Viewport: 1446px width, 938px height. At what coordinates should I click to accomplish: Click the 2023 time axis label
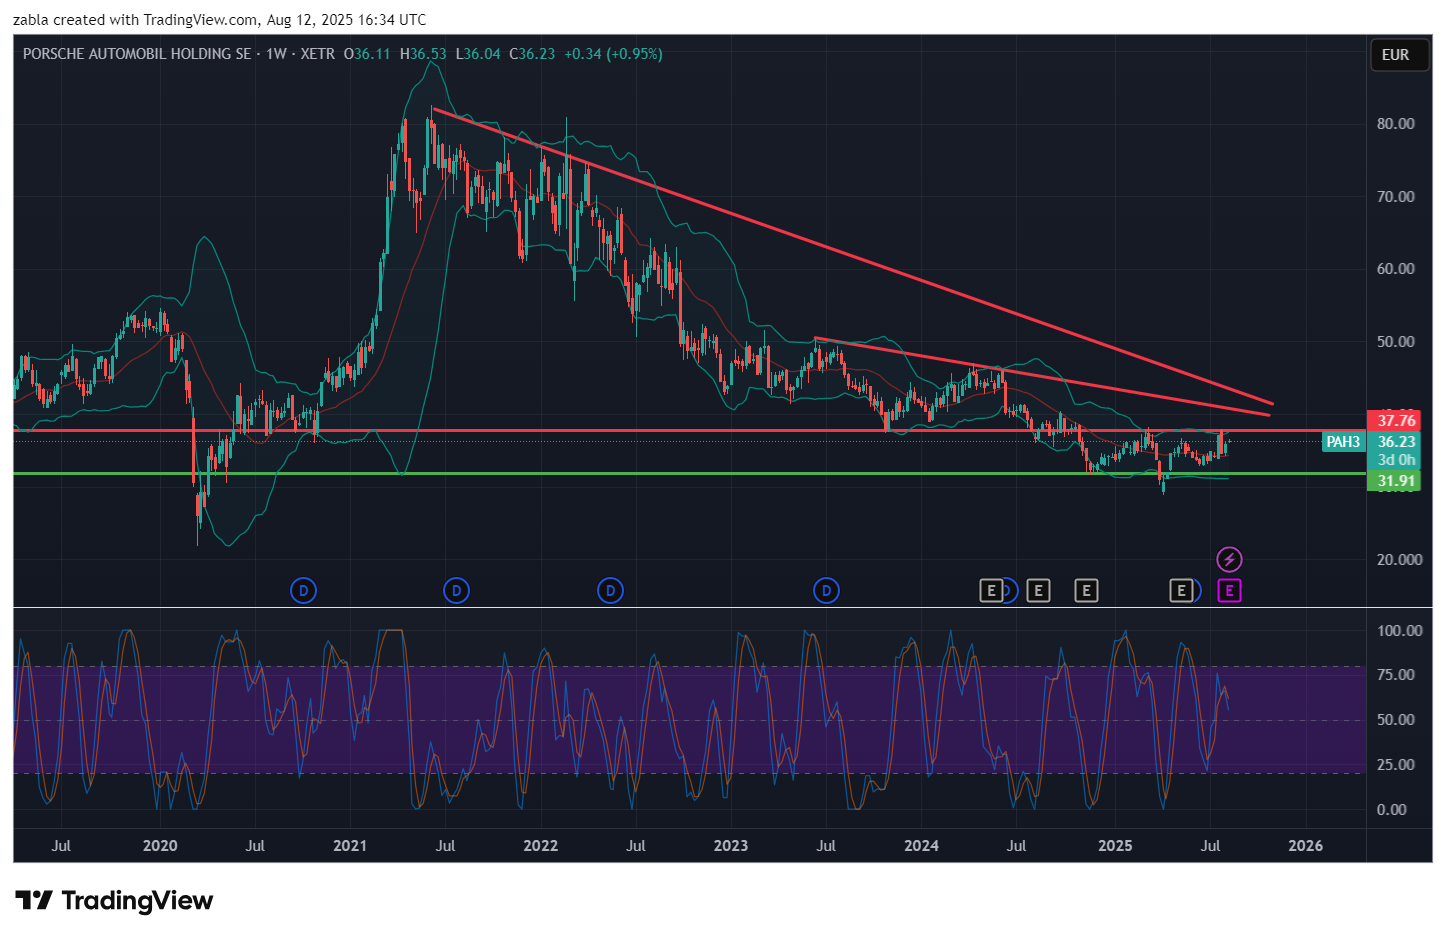pyautogui.click(x=731, y=846)
